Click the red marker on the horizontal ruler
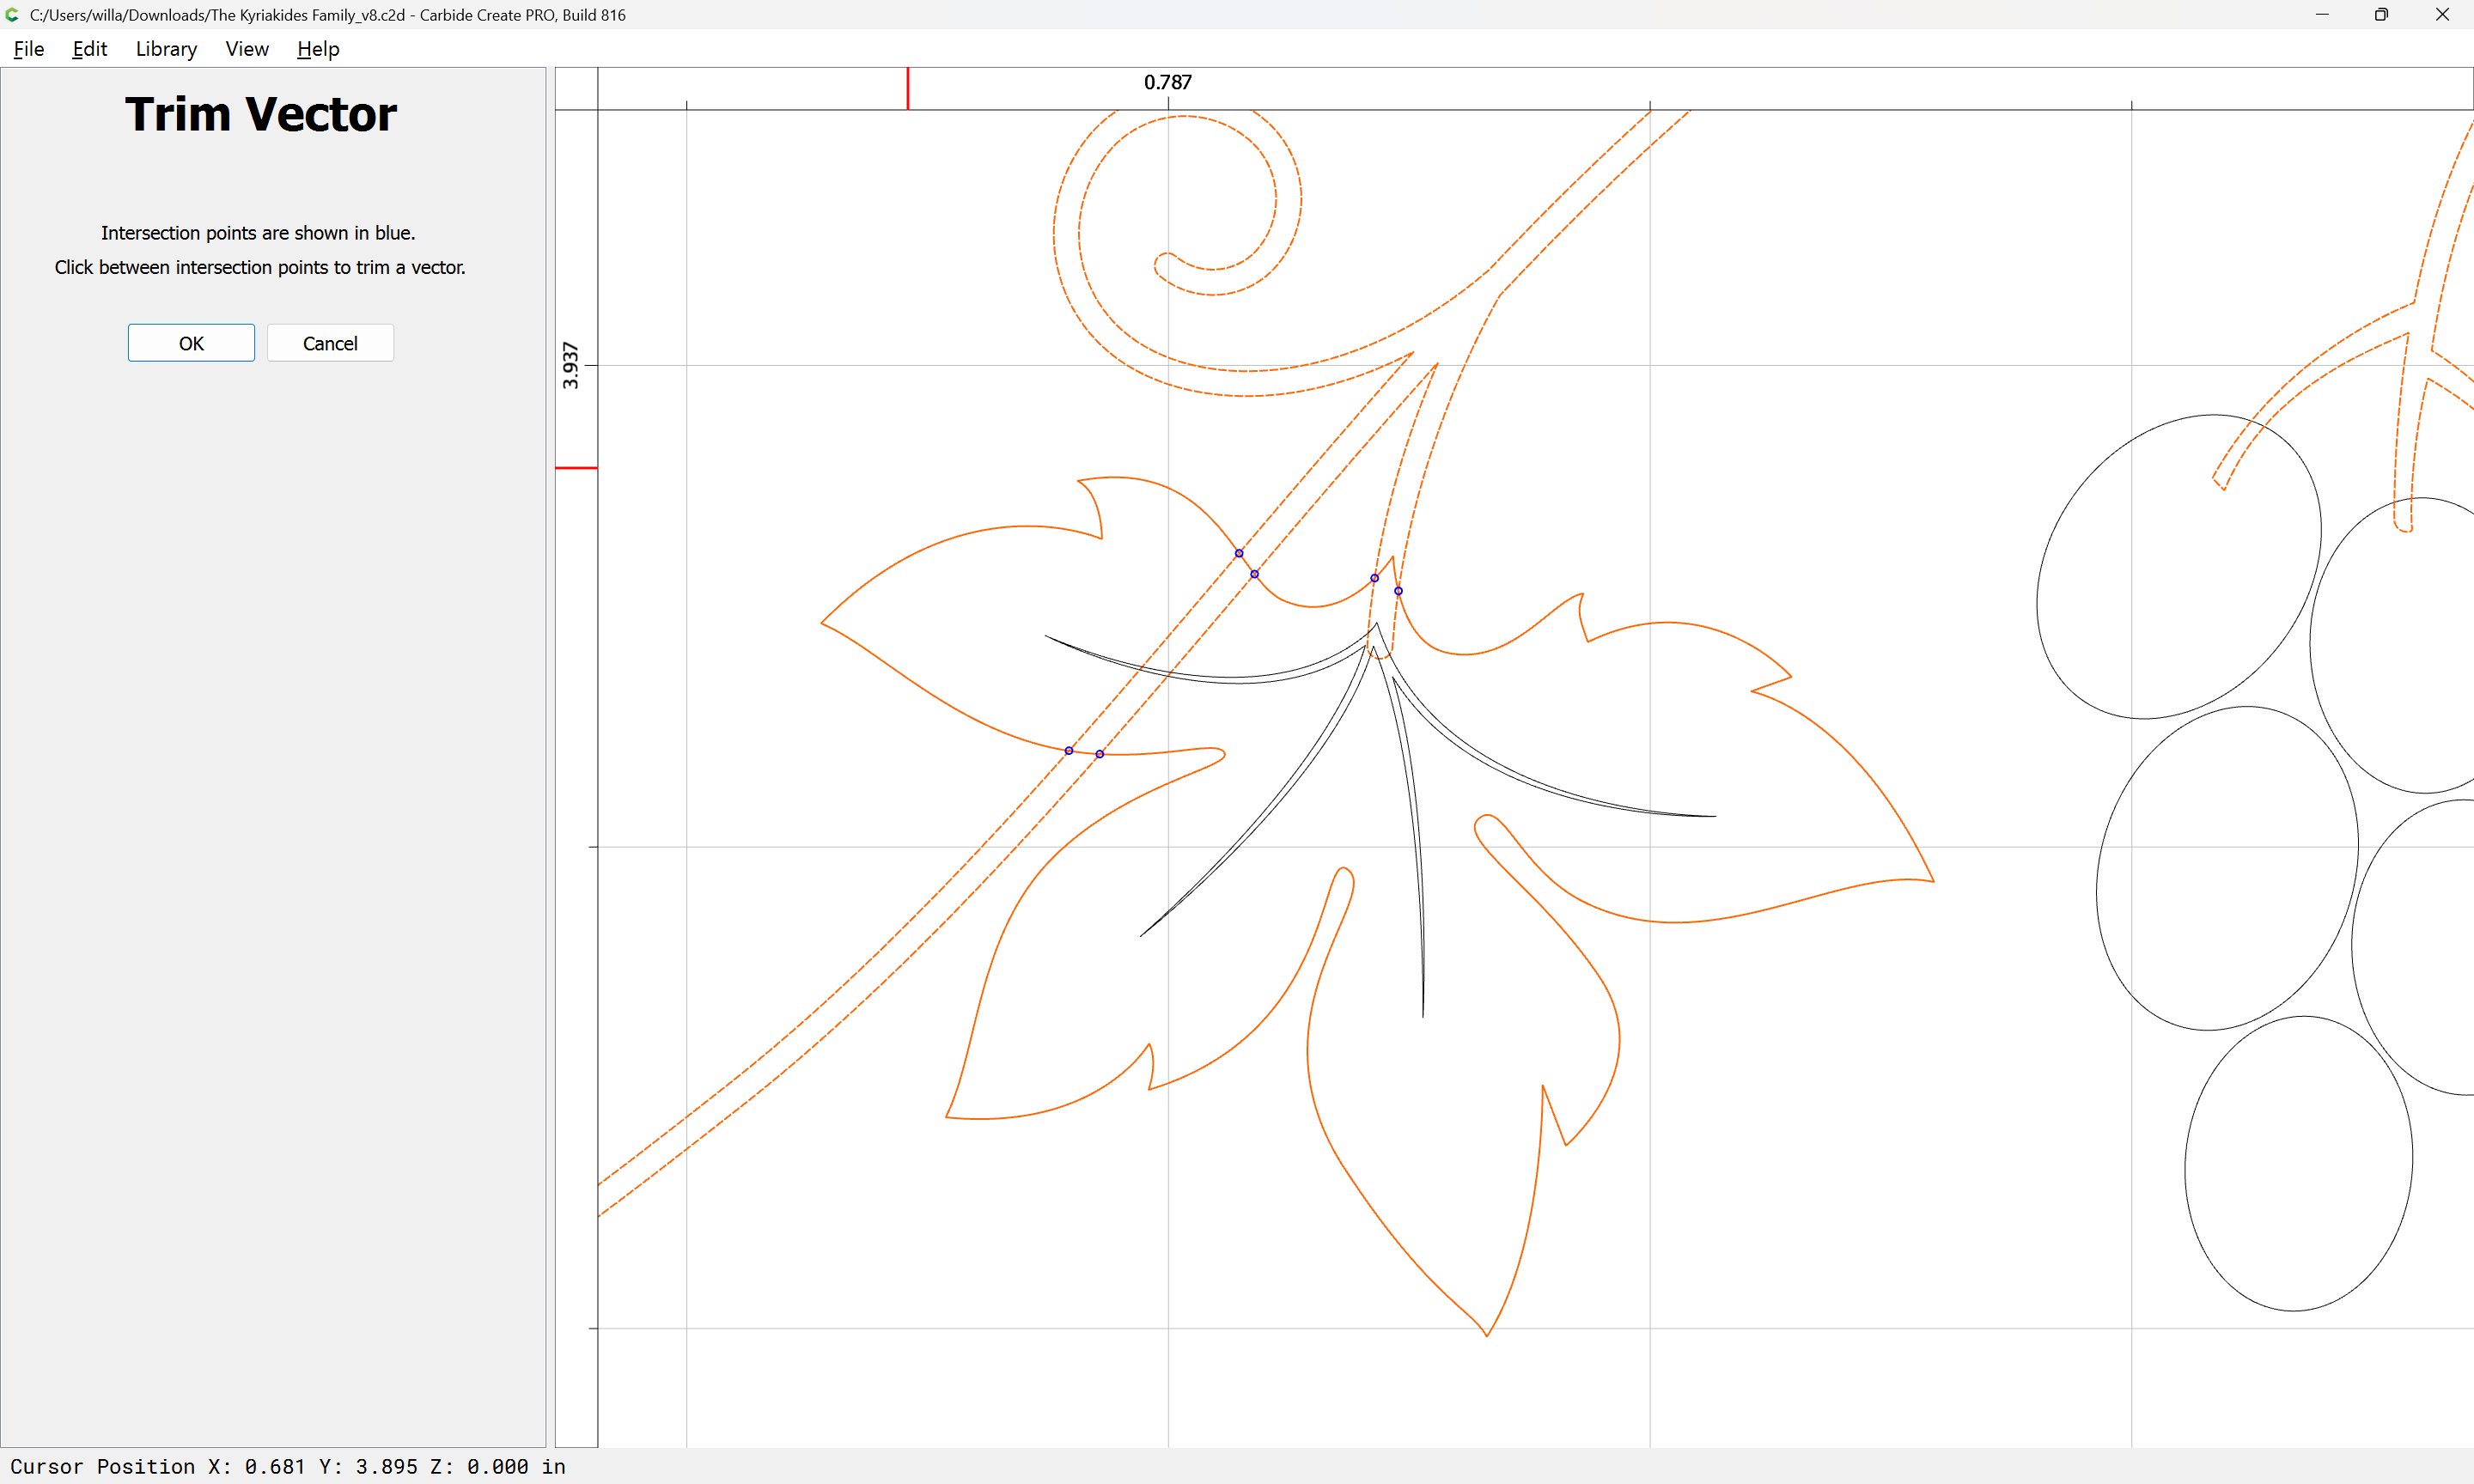The image size is (2474, 1484). (908, 89)
